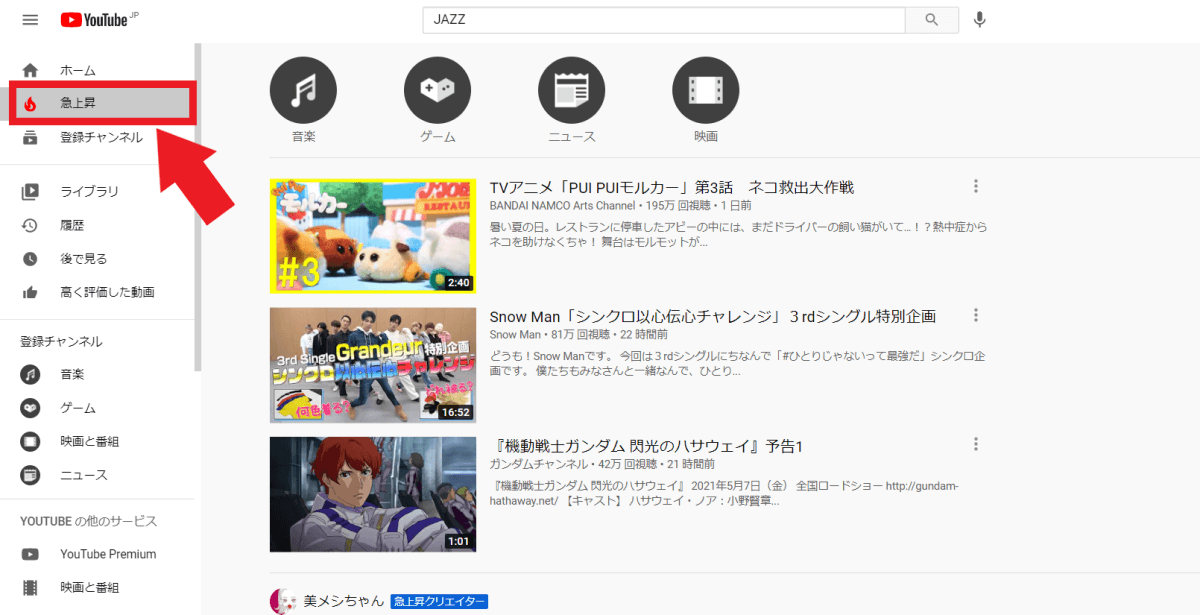Open title Snow Man「シンクロ以心伝心チャレンジ」
This screenshot has width=1200, height=615.
(x=713, y=317)
